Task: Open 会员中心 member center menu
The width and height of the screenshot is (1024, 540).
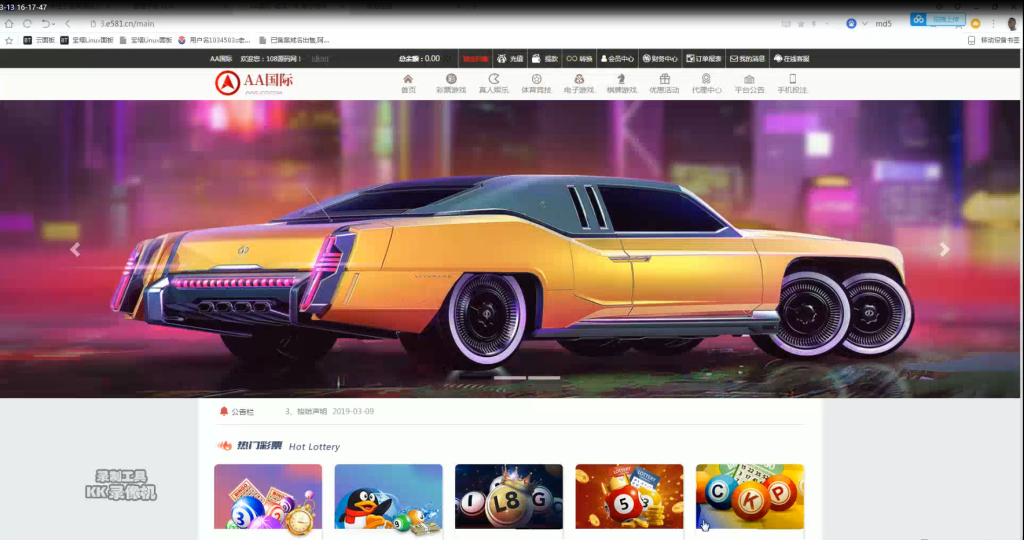Action: point(617,59)
